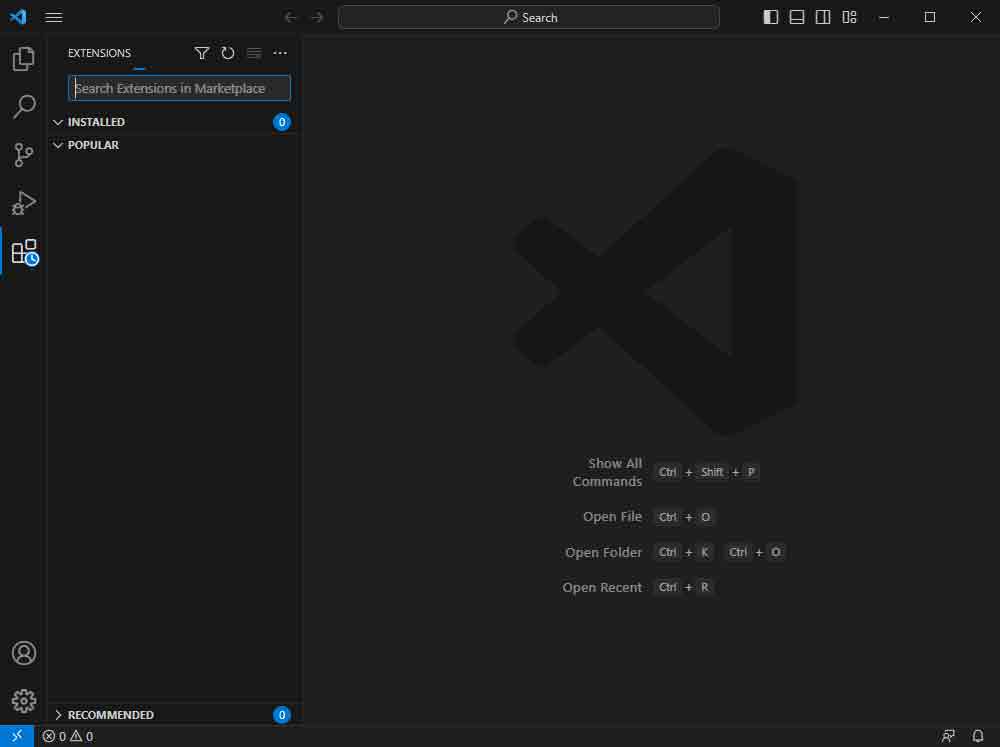This screenshot has height=747, width=1000.
Task: Toggle the bottom panel
Action: coord(797,17)
